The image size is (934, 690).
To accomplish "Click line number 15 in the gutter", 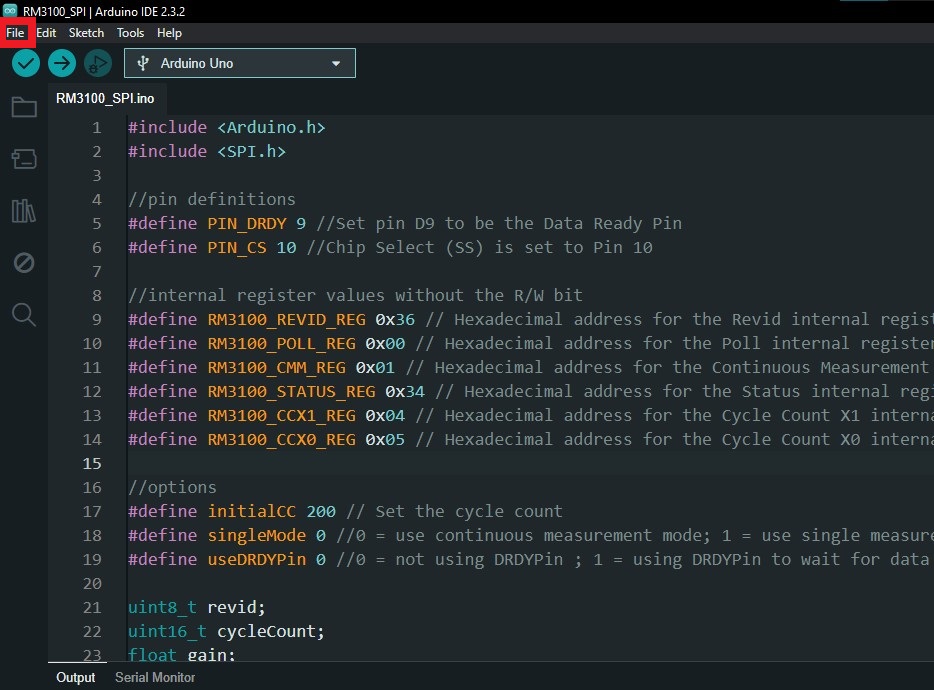I will 92,464.
